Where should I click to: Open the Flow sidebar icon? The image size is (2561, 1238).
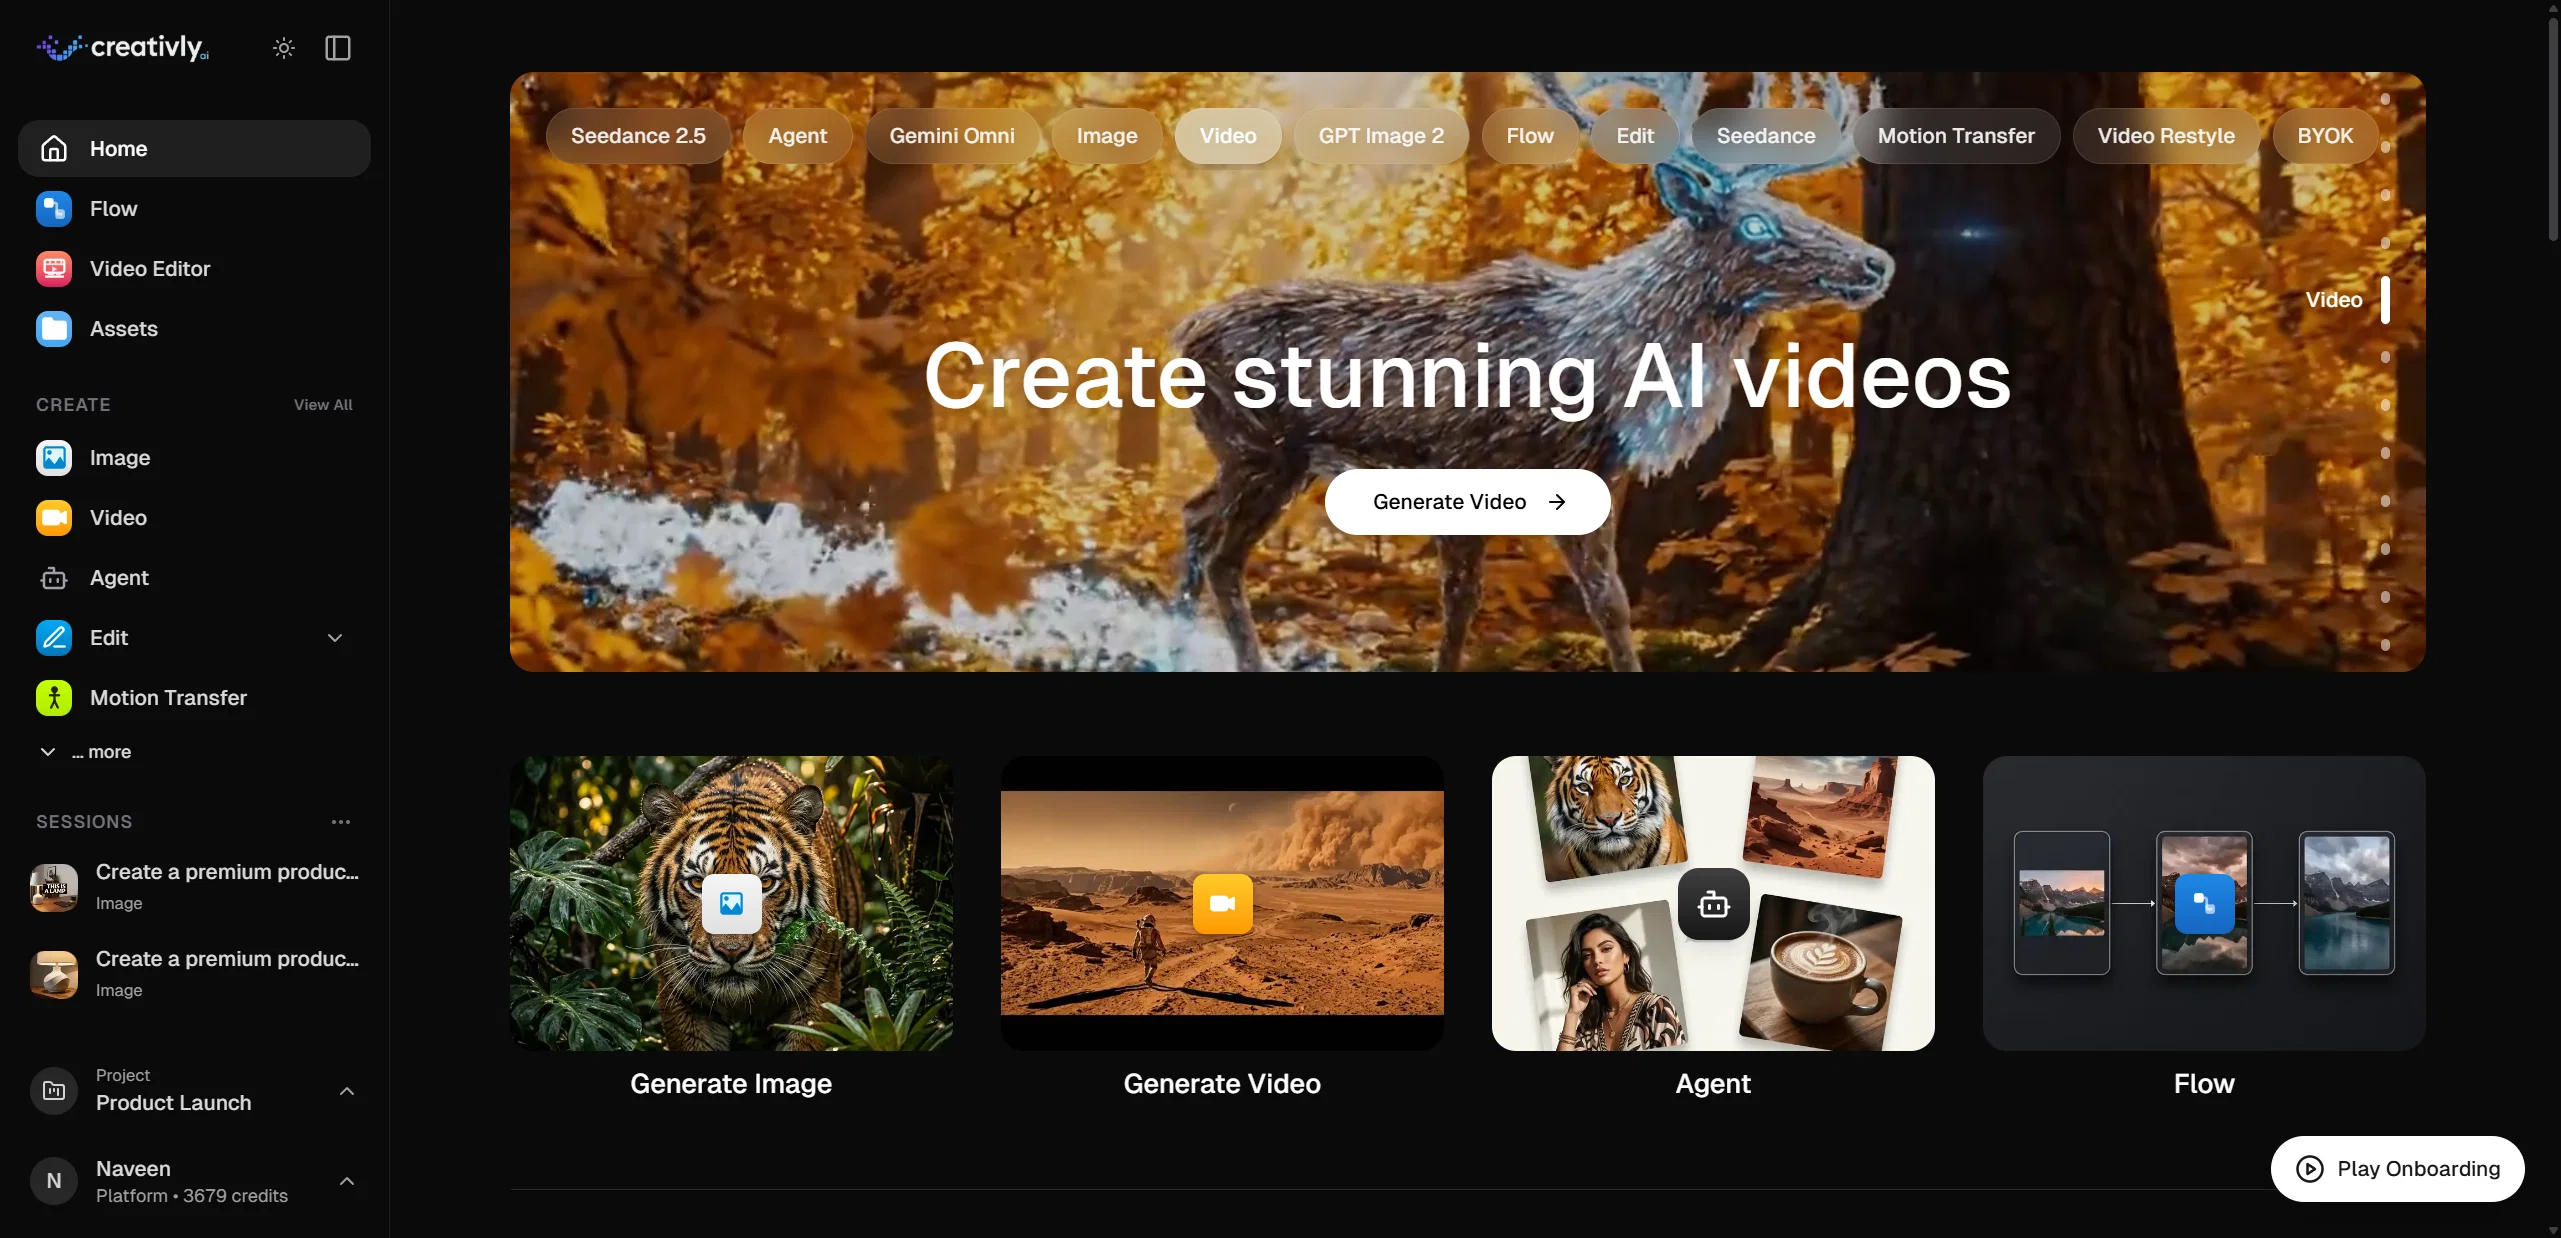pos(54,208)
